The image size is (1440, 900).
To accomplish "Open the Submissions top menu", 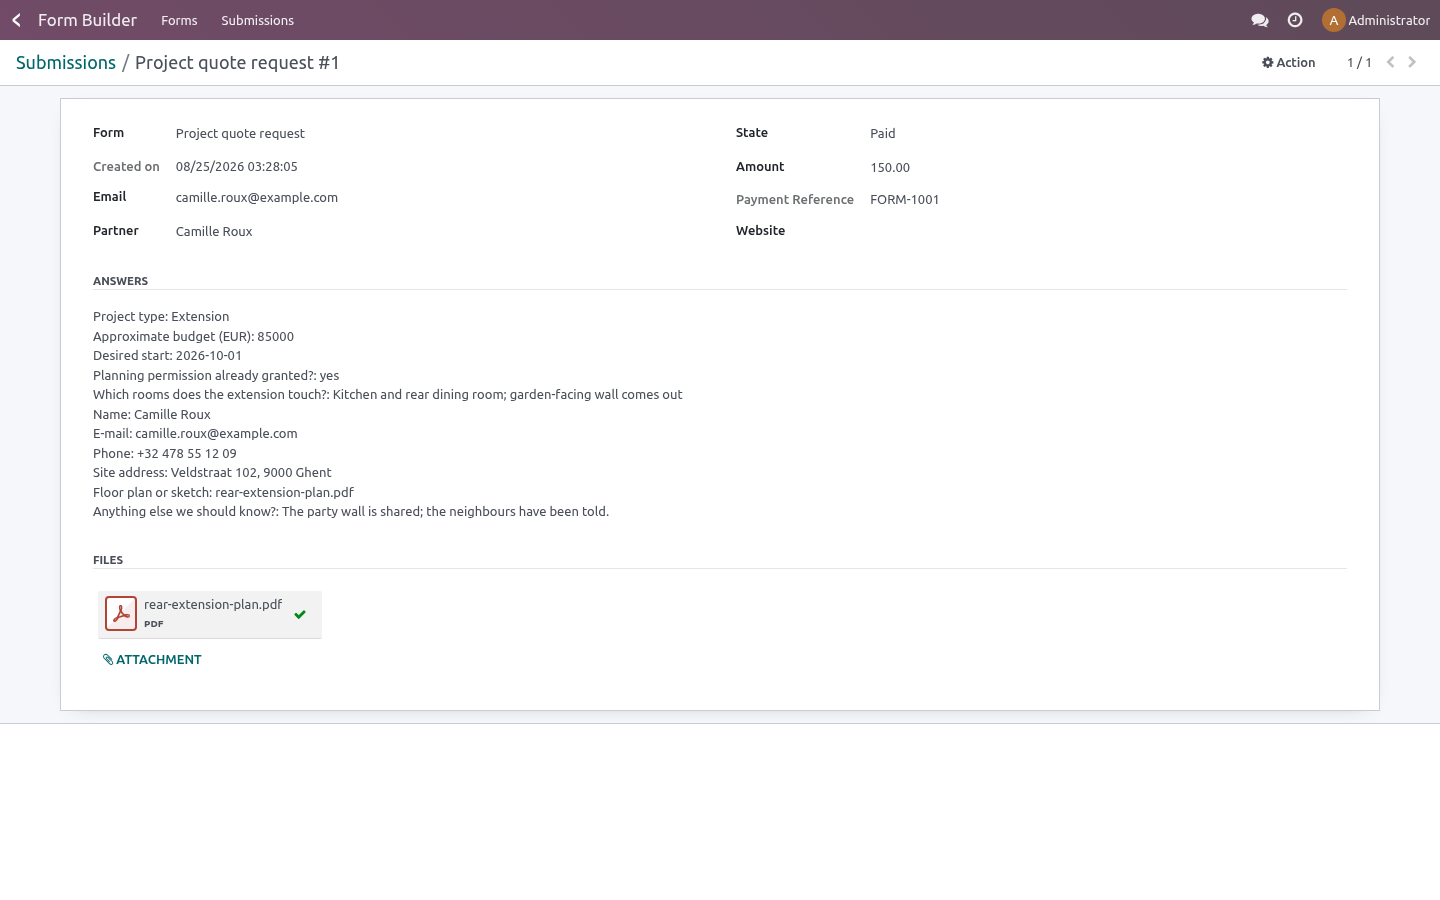I will point(257,20).
